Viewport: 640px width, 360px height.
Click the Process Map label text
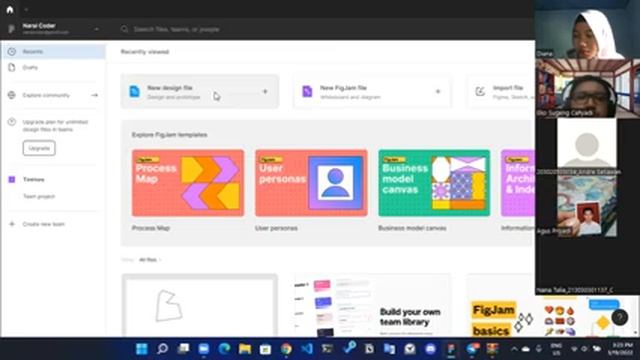151,228
